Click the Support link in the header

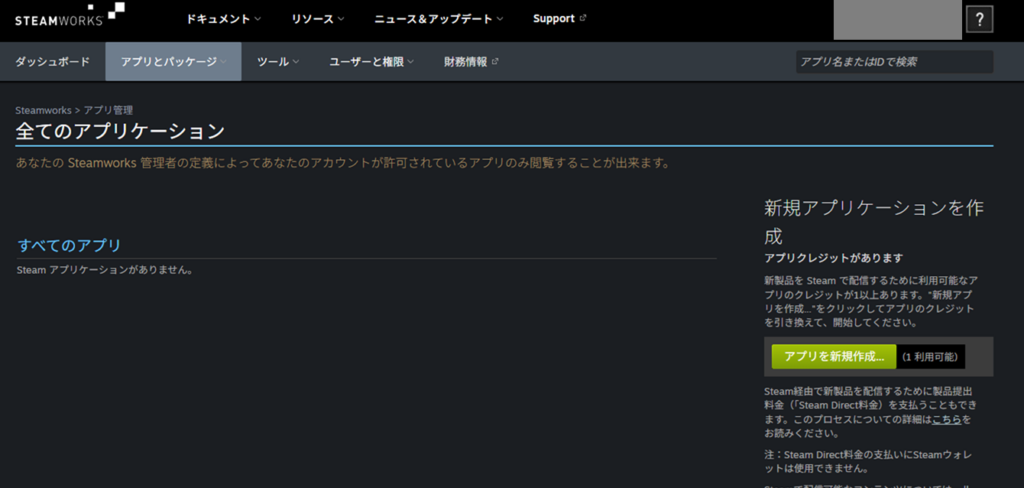tap(554, 19)
